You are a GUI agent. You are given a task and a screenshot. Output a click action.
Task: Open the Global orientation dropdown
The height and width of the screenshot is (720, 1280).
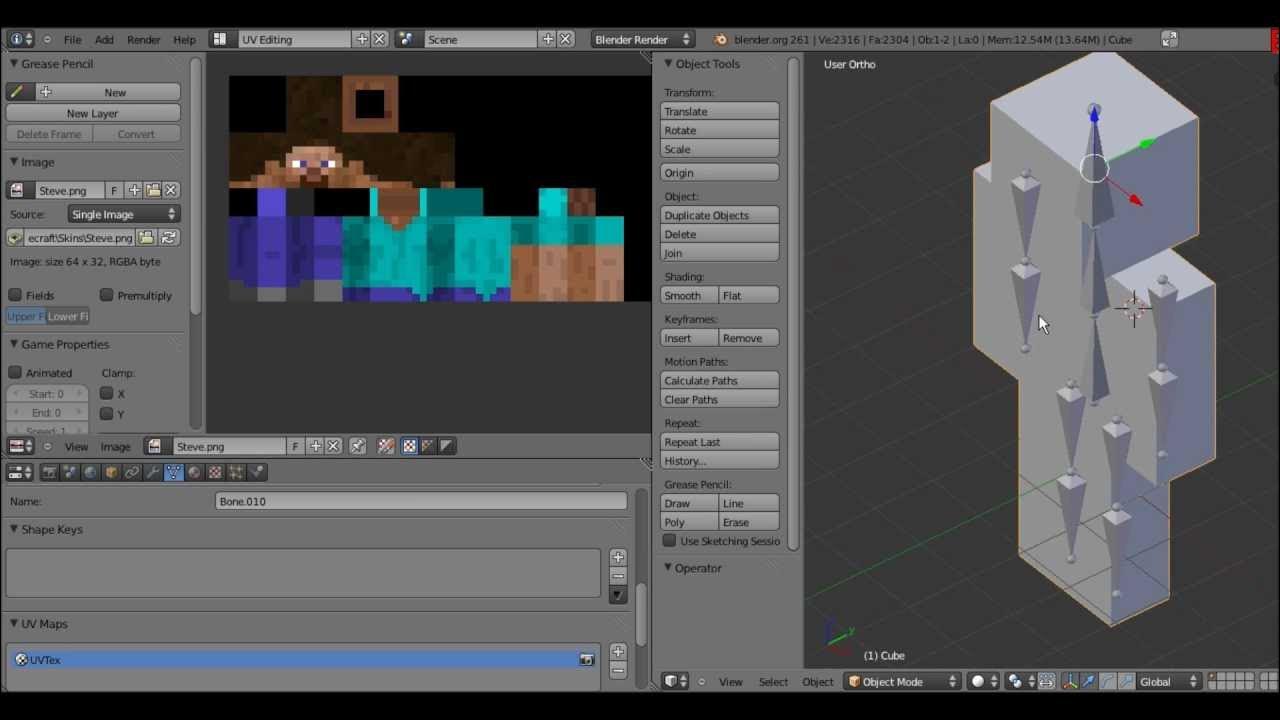[x=1168, y=681]
